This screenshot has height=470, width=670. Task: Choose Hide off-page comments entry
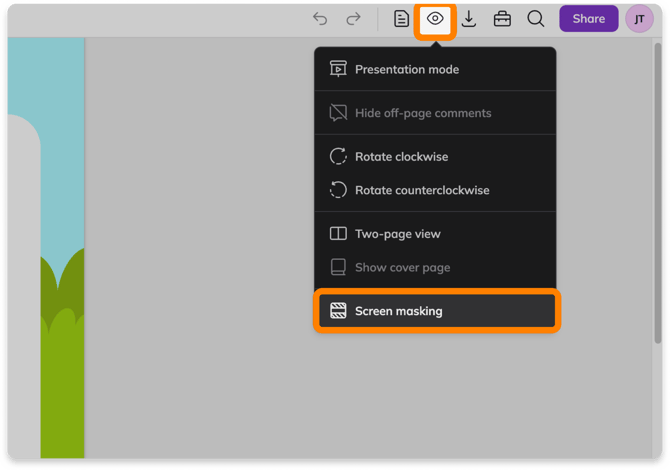(x=435, y=113)
